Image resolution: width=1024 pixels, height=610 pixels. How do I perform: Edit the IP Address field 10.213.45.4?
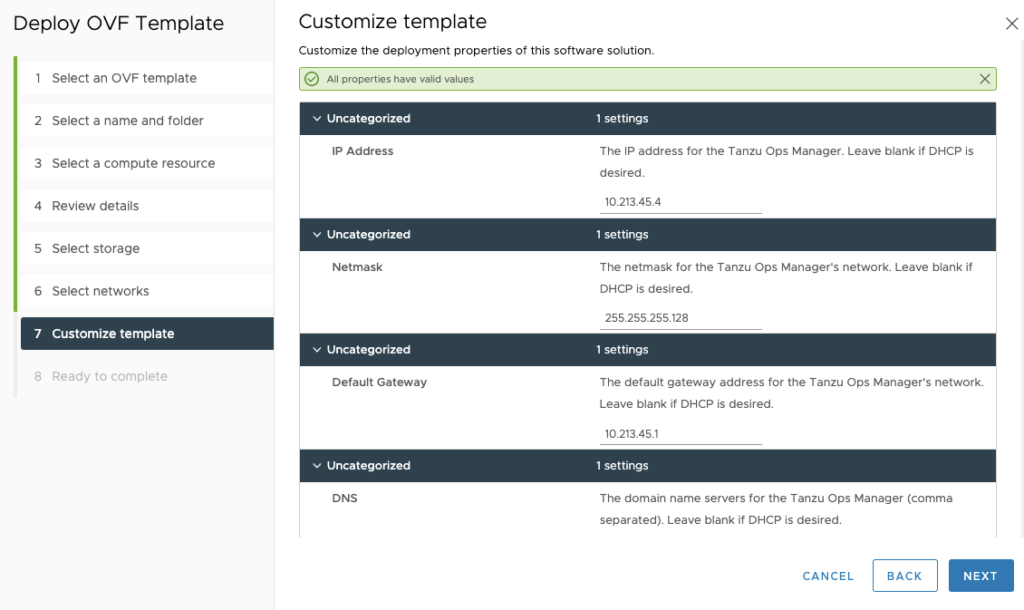point(680,202)
